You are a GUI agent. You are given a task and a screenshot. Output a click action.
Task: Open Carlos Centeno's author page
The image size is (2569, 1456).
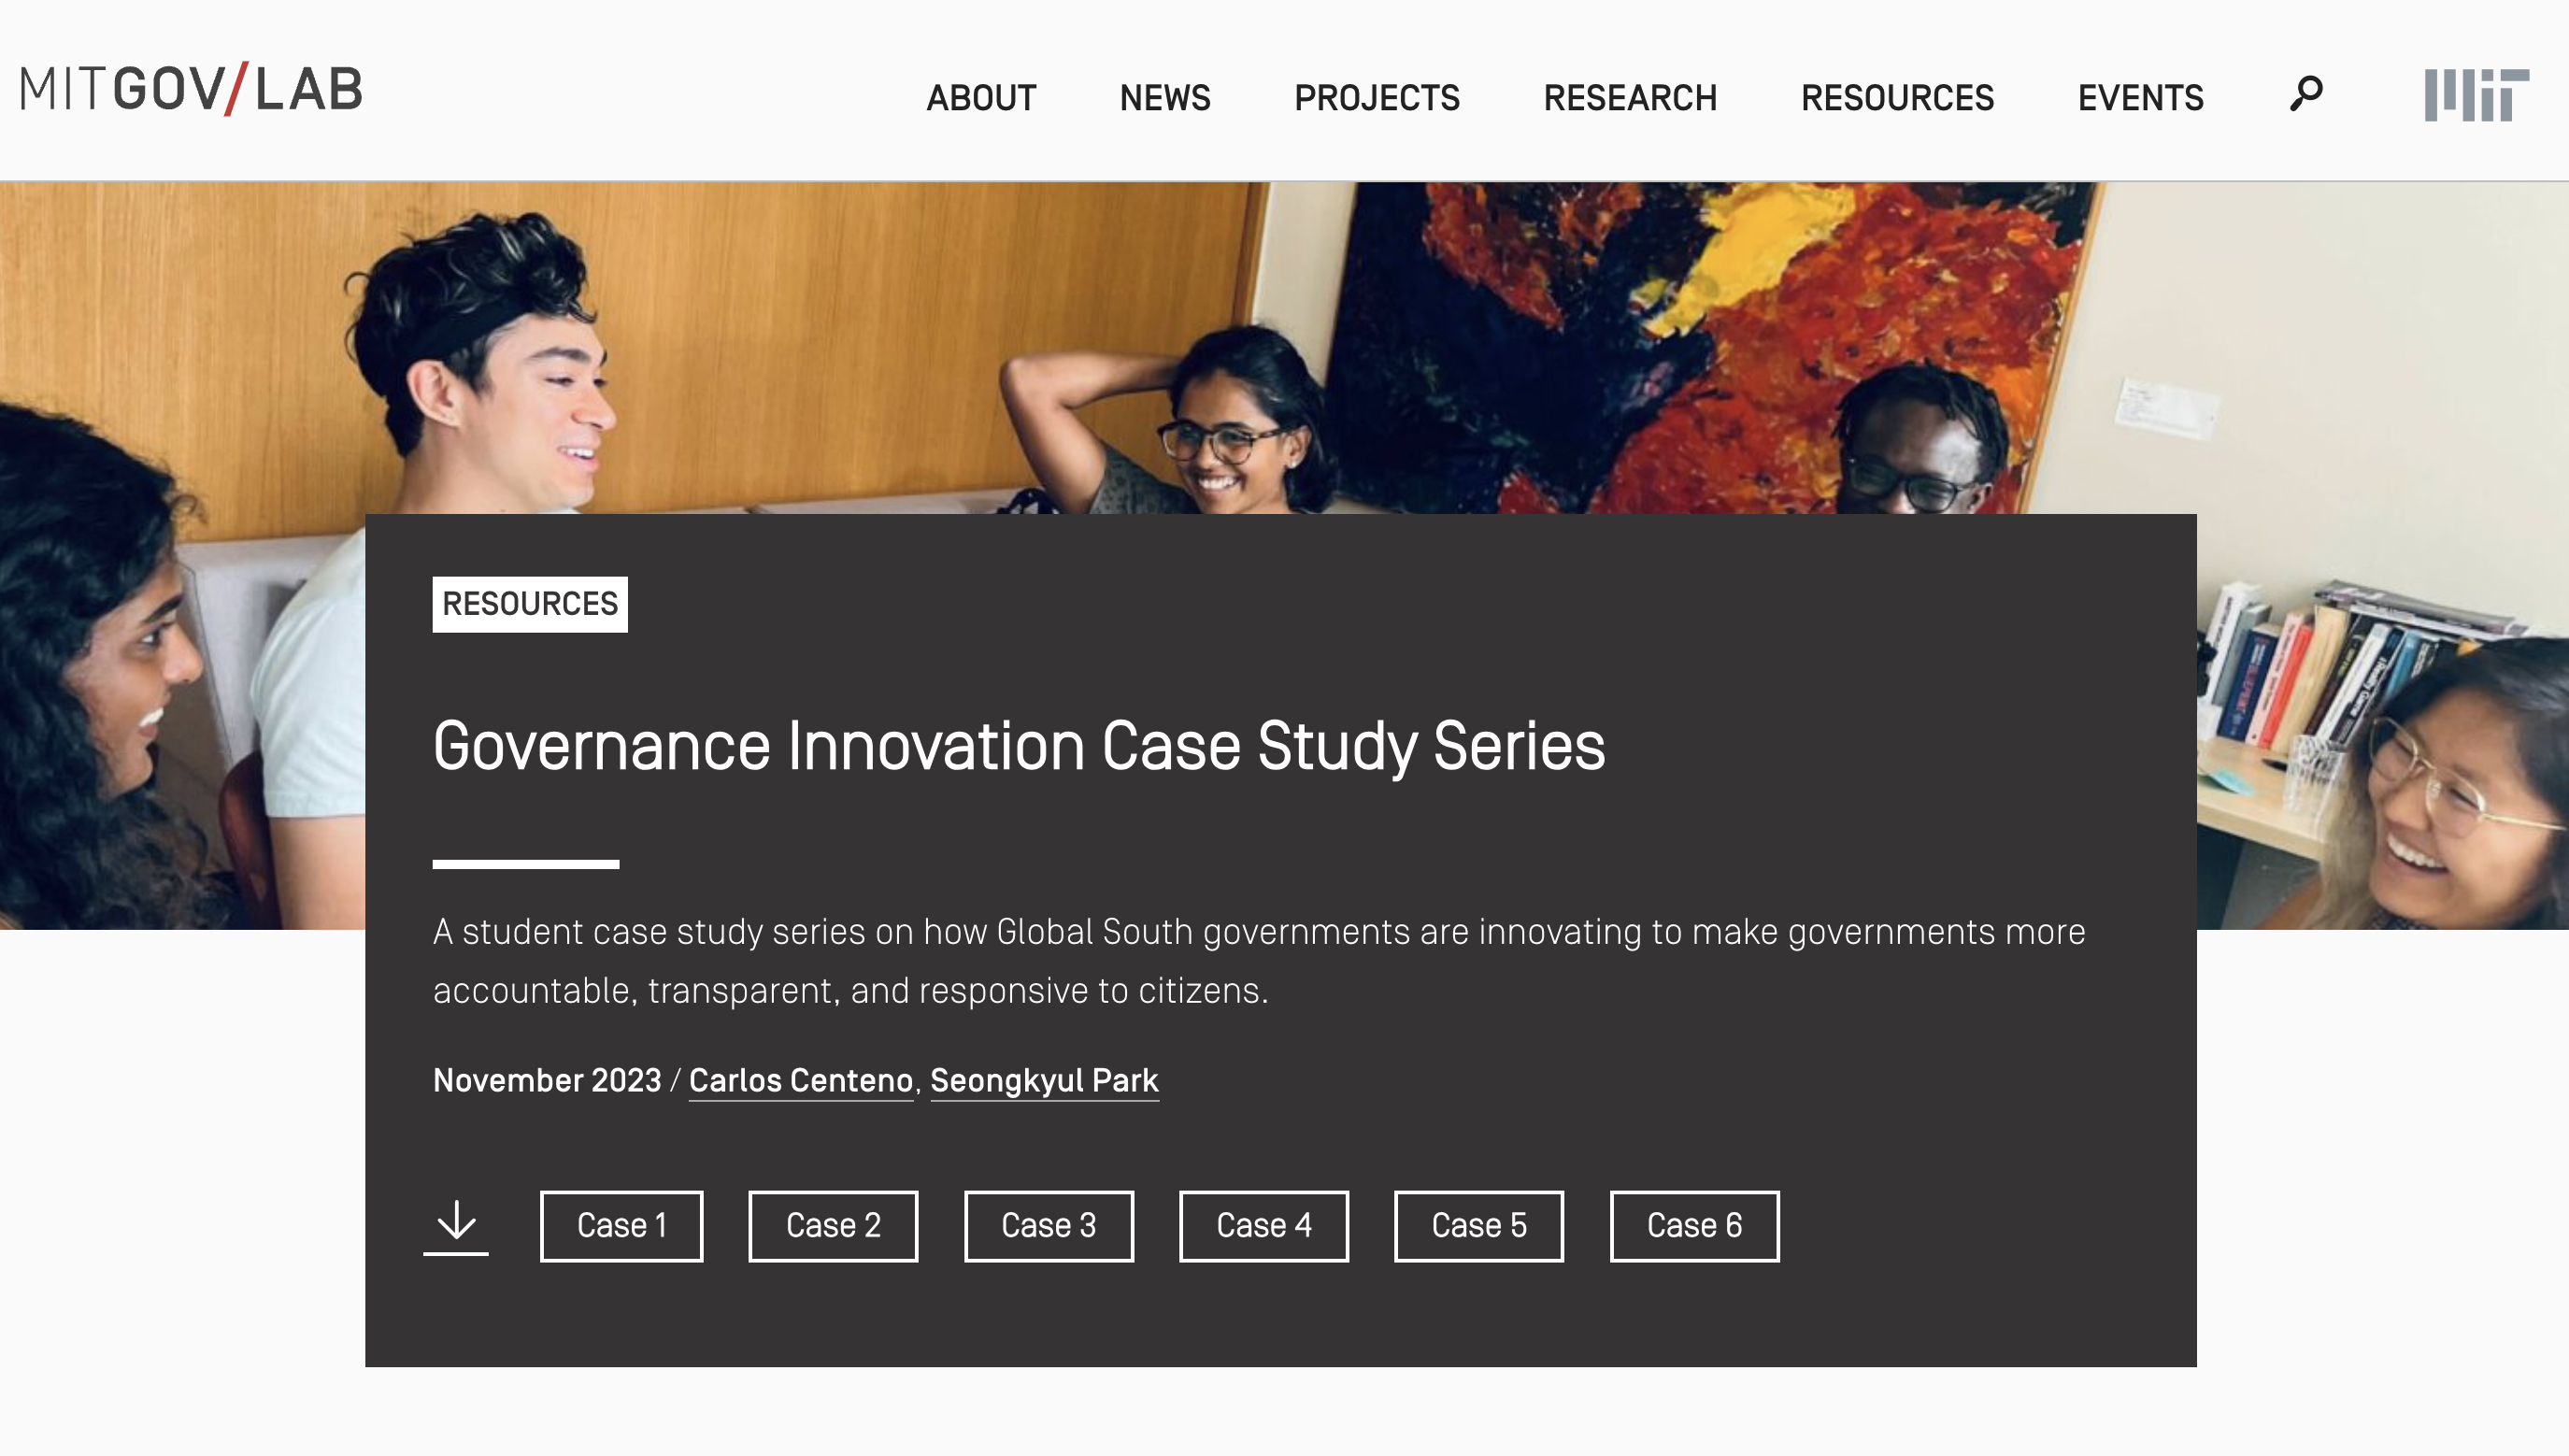tap(799, 1080)
